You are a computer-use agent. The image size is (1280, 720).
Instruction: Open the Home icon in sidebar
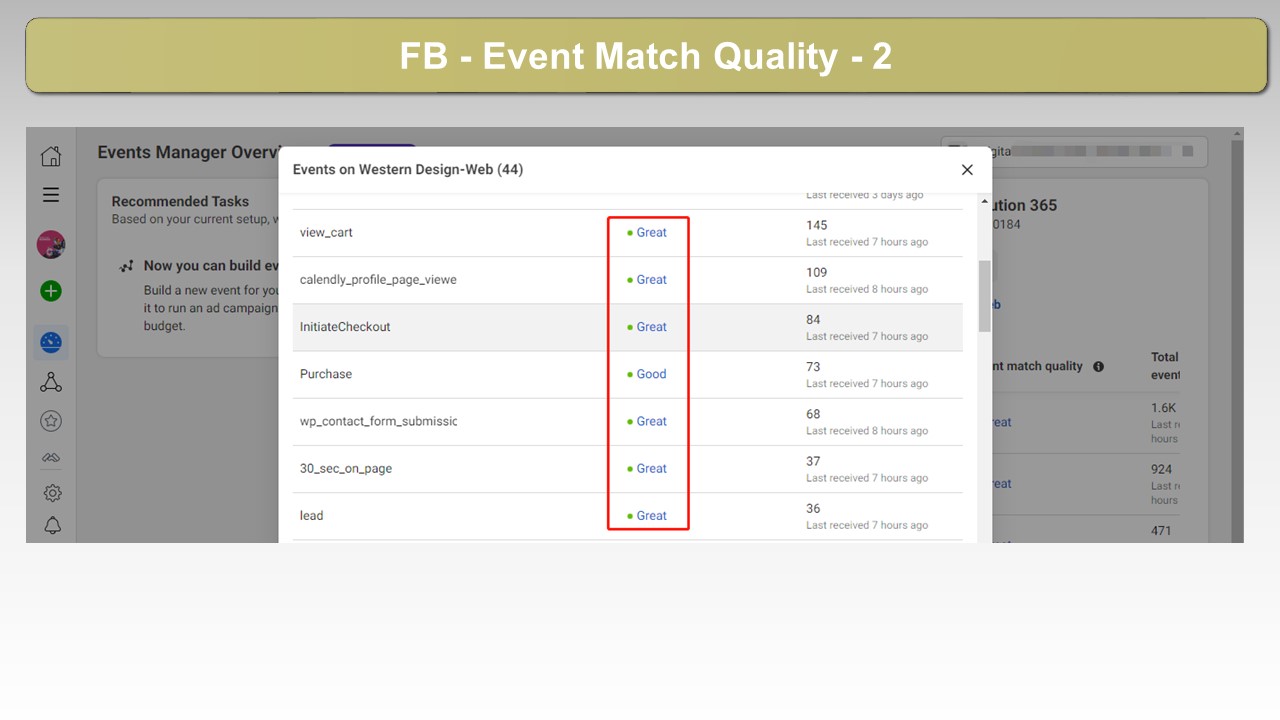51,156
